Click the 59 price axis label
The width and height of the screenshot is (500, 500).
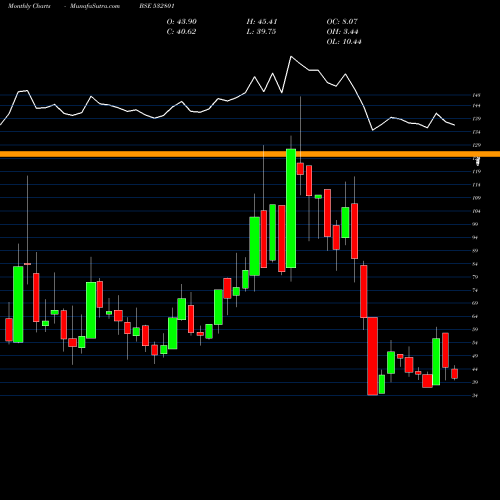pyautogui.click(x=475, y=330)
